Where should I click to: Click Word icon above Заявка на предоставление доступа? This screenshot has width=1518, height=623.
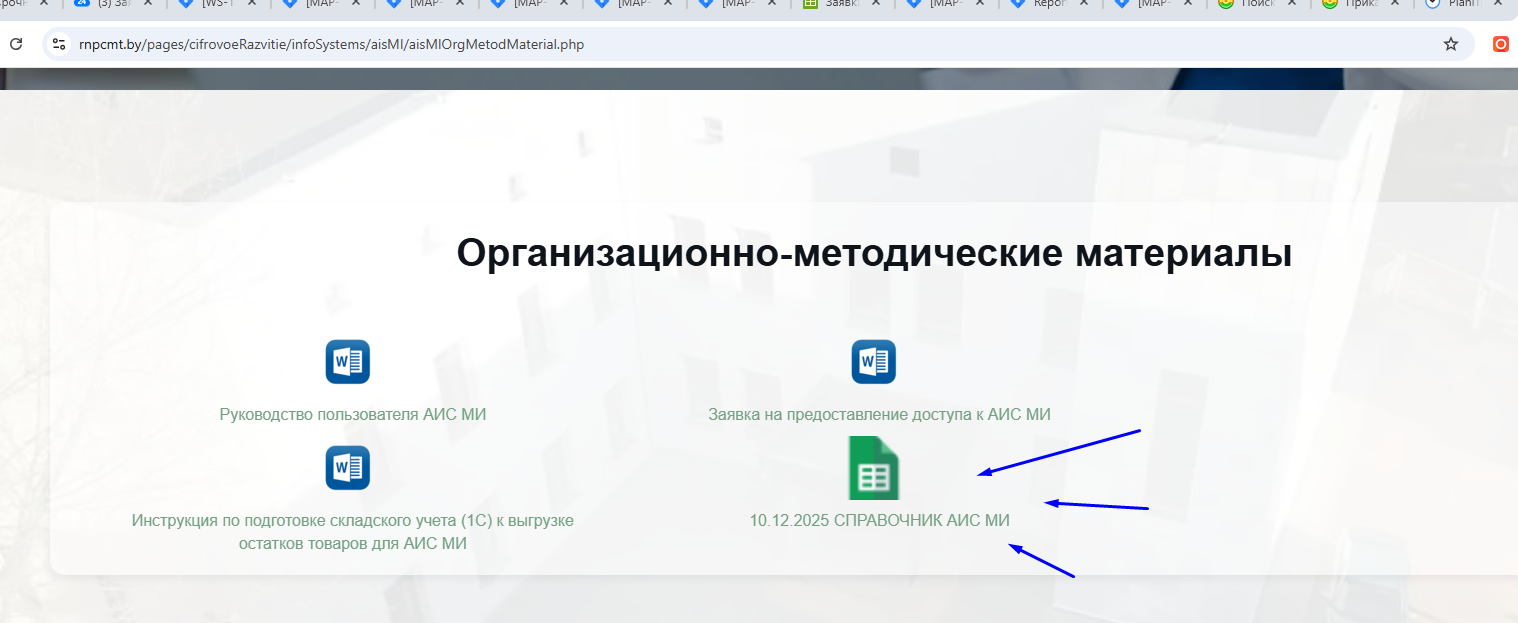click(873, 362)
